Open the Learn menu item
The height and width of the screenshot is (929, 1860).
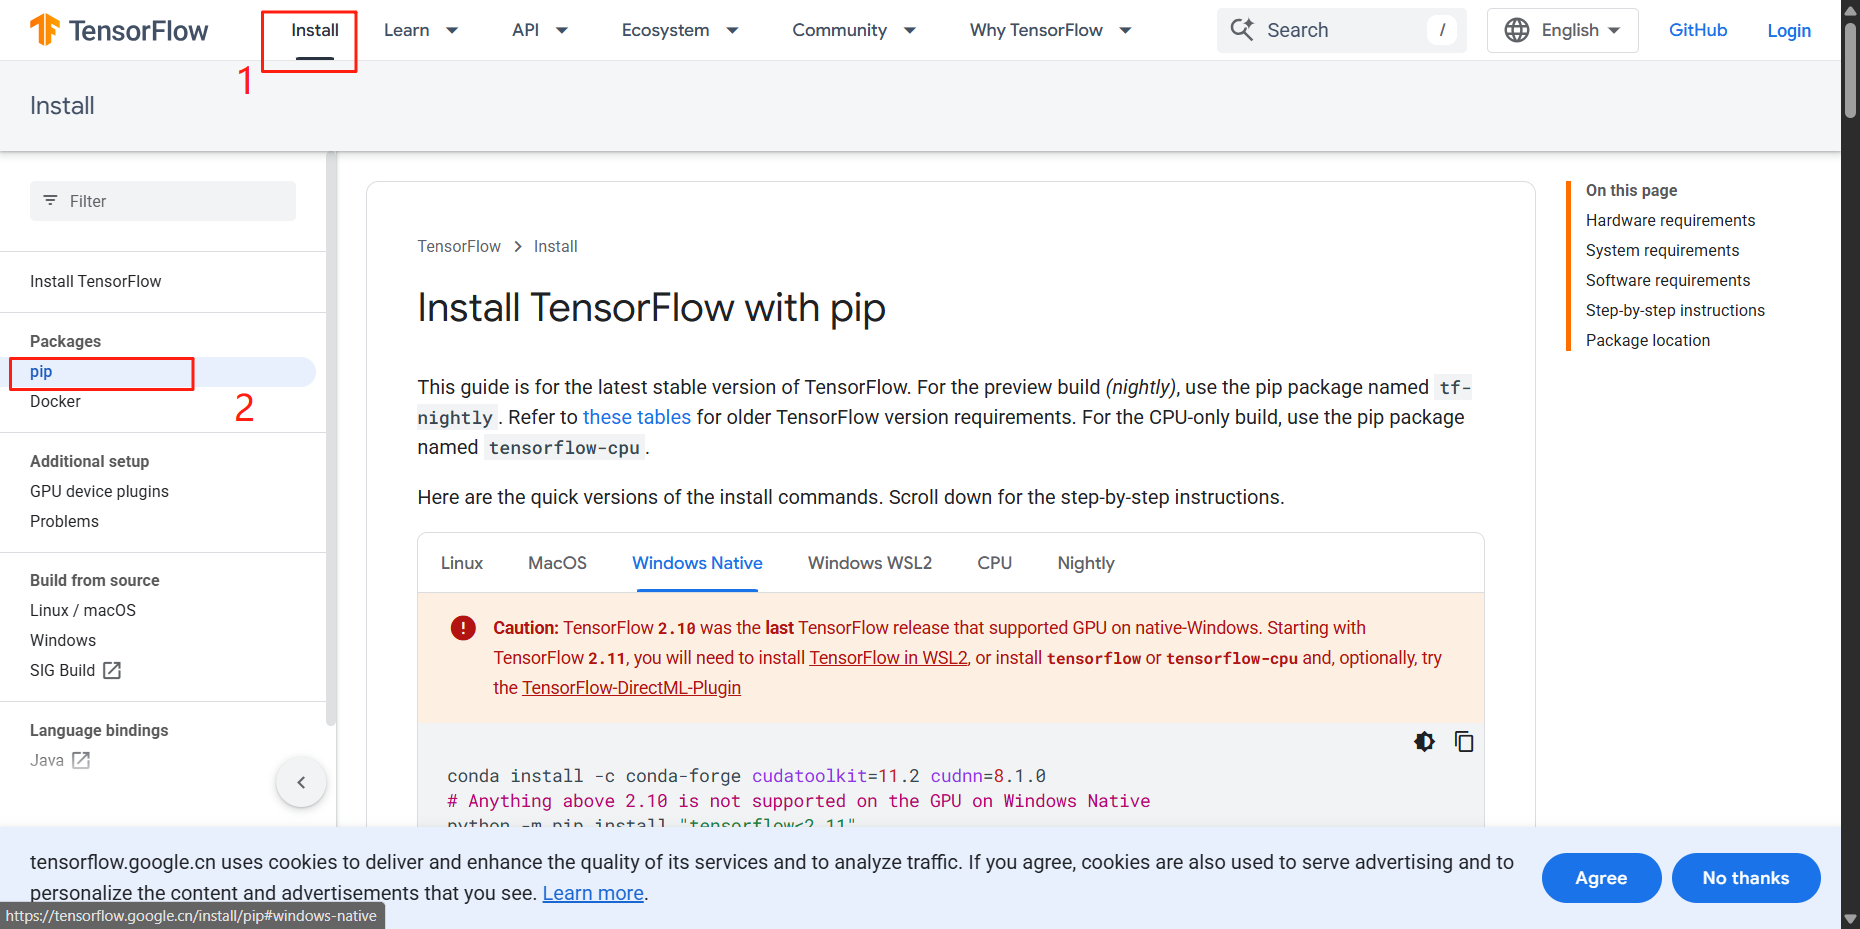tap(407, 30)
